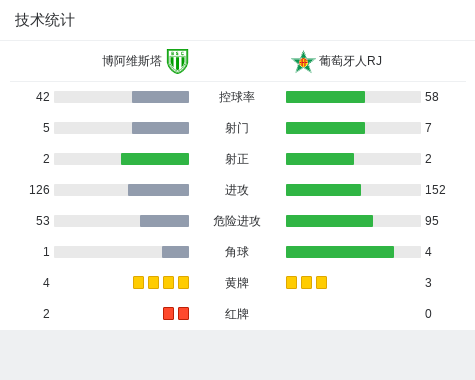Click the 危险进攻 stat label
The height and width of the screenshot is (380, 475).
coord(237,221)
